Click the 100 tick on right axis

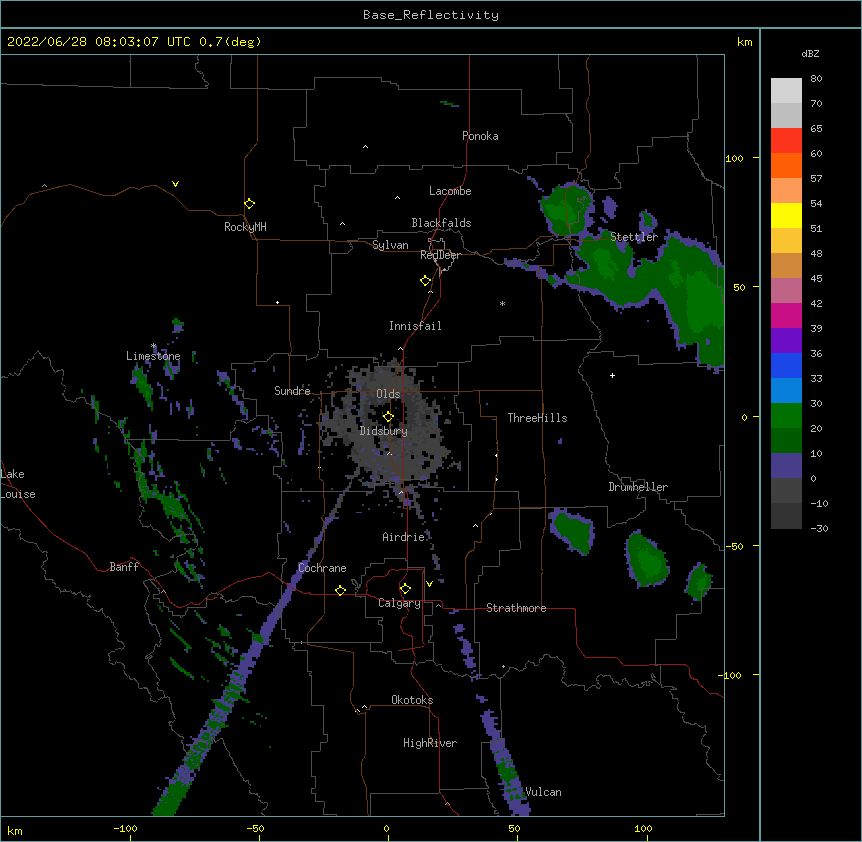click(734, 158)
